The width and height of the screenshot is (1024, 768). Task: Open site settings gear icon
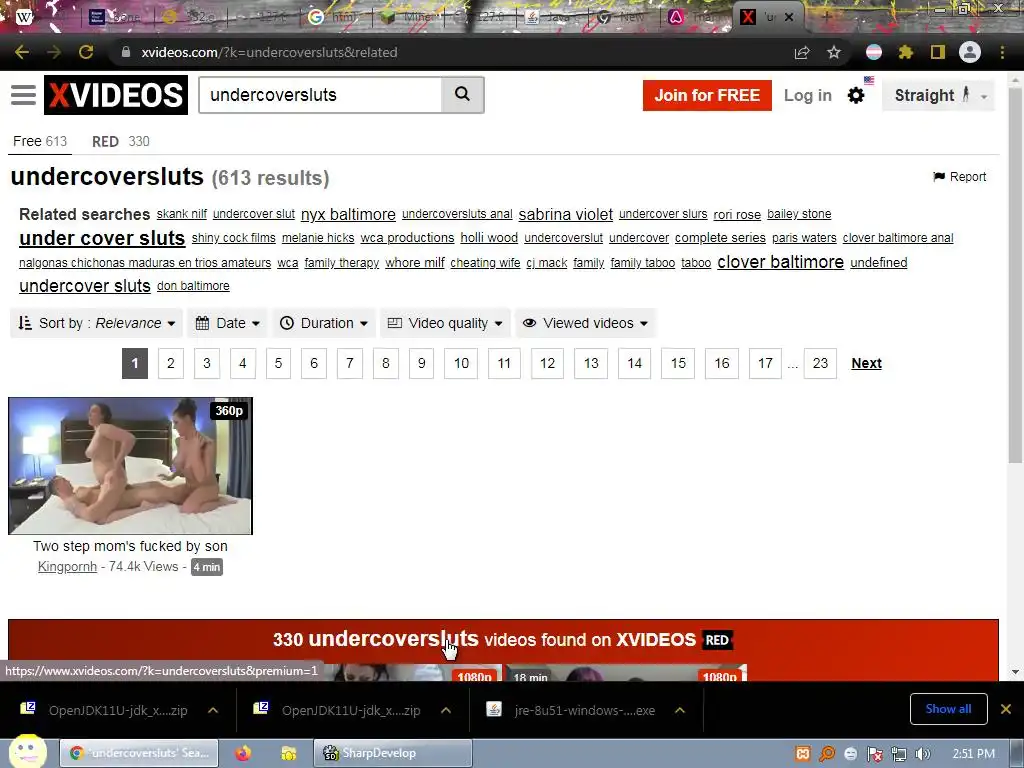tap(856, 95)
